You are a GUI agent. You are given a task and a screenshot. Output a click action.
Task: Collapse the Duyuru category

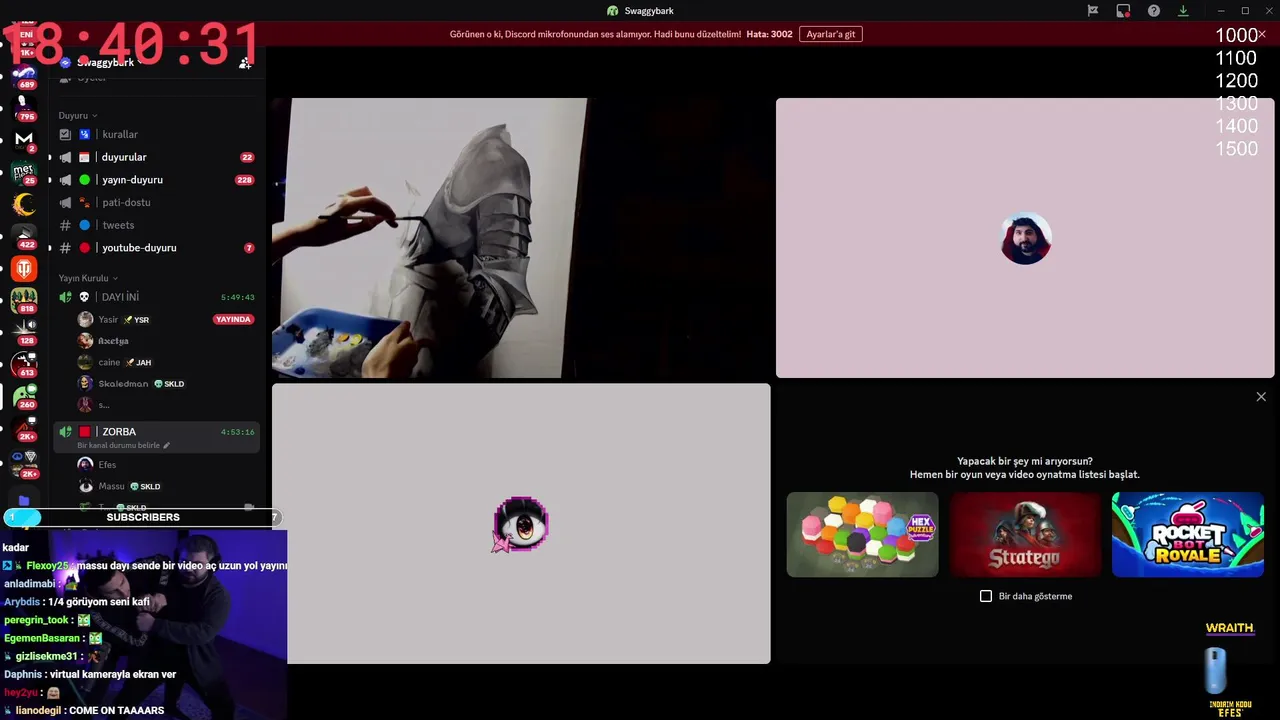click(78, 115)
